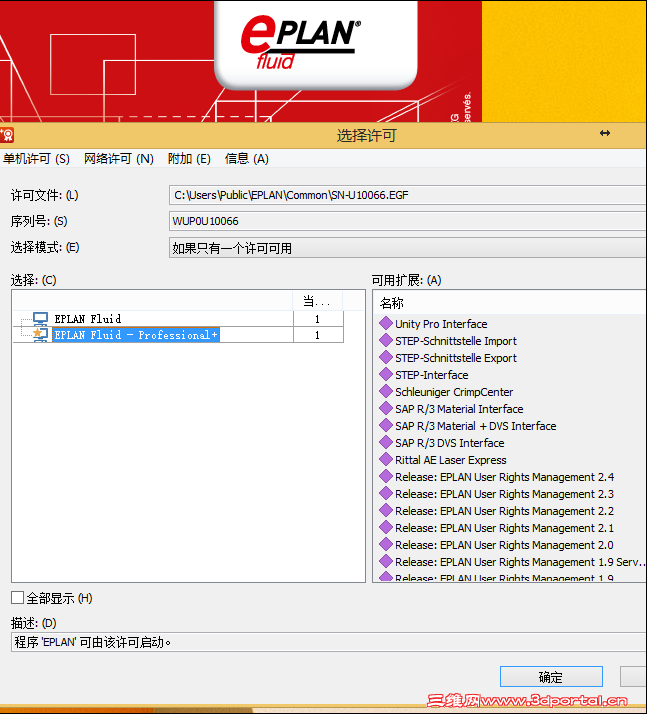Image resolution: width=647 pixels, height=714 pixels.
Task: Select Schleuniger CrimpCenter text
Action: [x=454, y=392]
